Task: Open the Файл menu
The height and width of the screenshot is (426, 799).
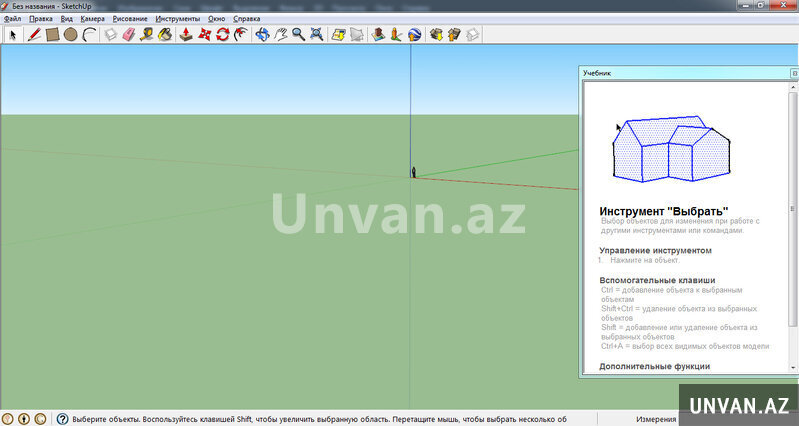Action: [x=12, y=19]
